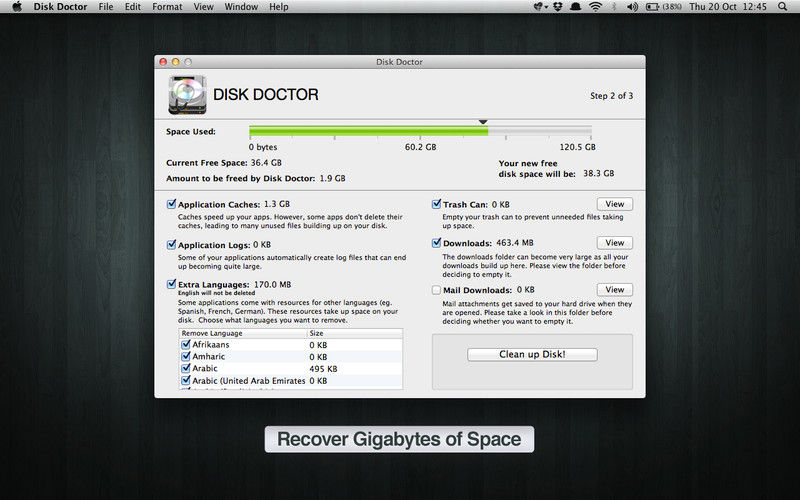View the Trash Can contents

615,204
